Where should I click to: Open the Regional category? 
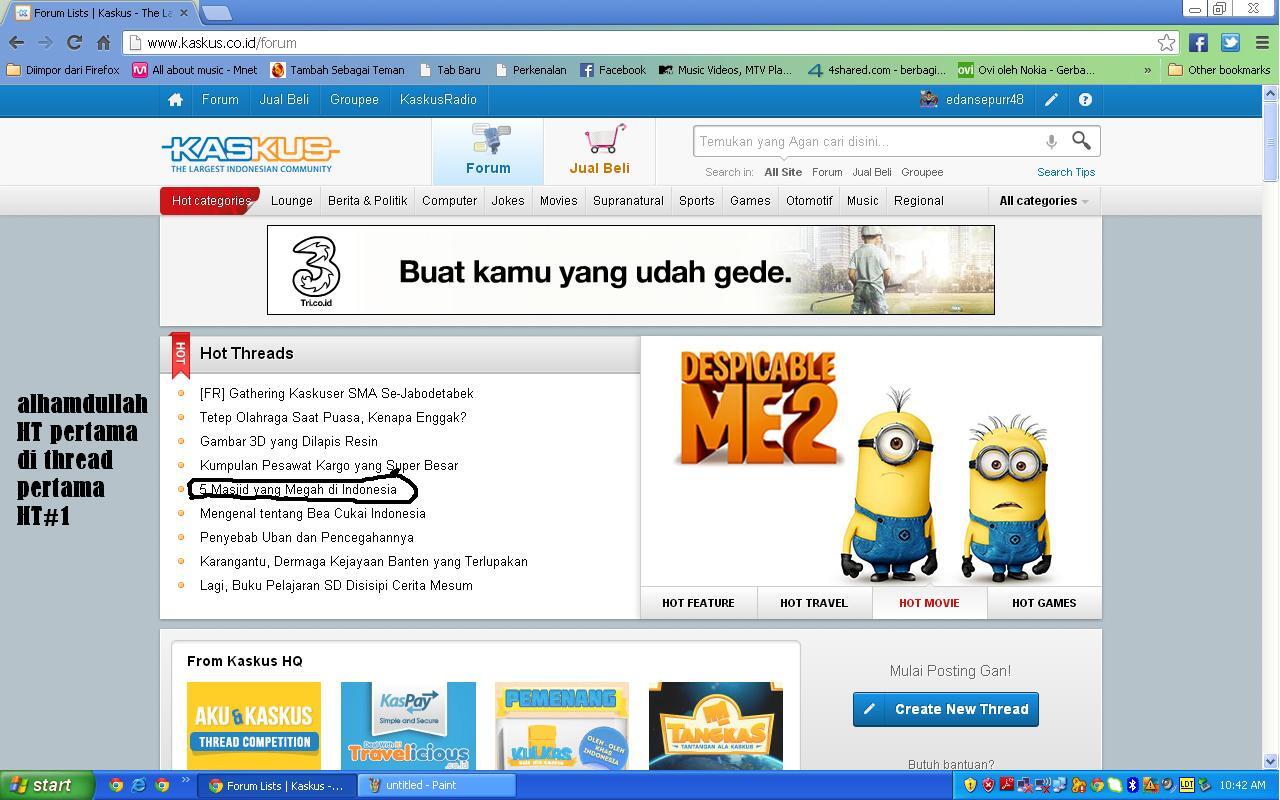point(919,201)
